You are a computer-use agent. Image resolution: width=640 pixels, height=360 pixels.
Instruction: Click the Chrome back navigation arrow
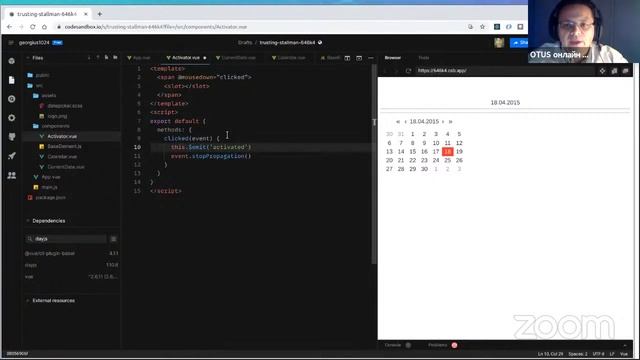click(x=9, y=27)
